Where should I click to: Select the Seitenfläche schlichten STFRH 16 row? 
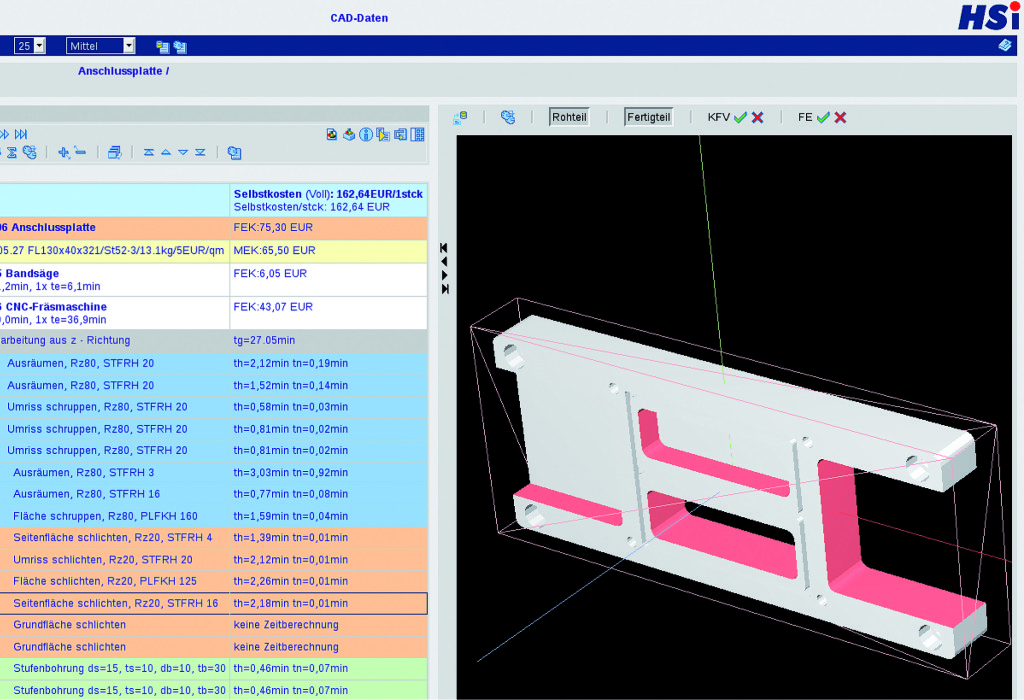click(214, 603)
